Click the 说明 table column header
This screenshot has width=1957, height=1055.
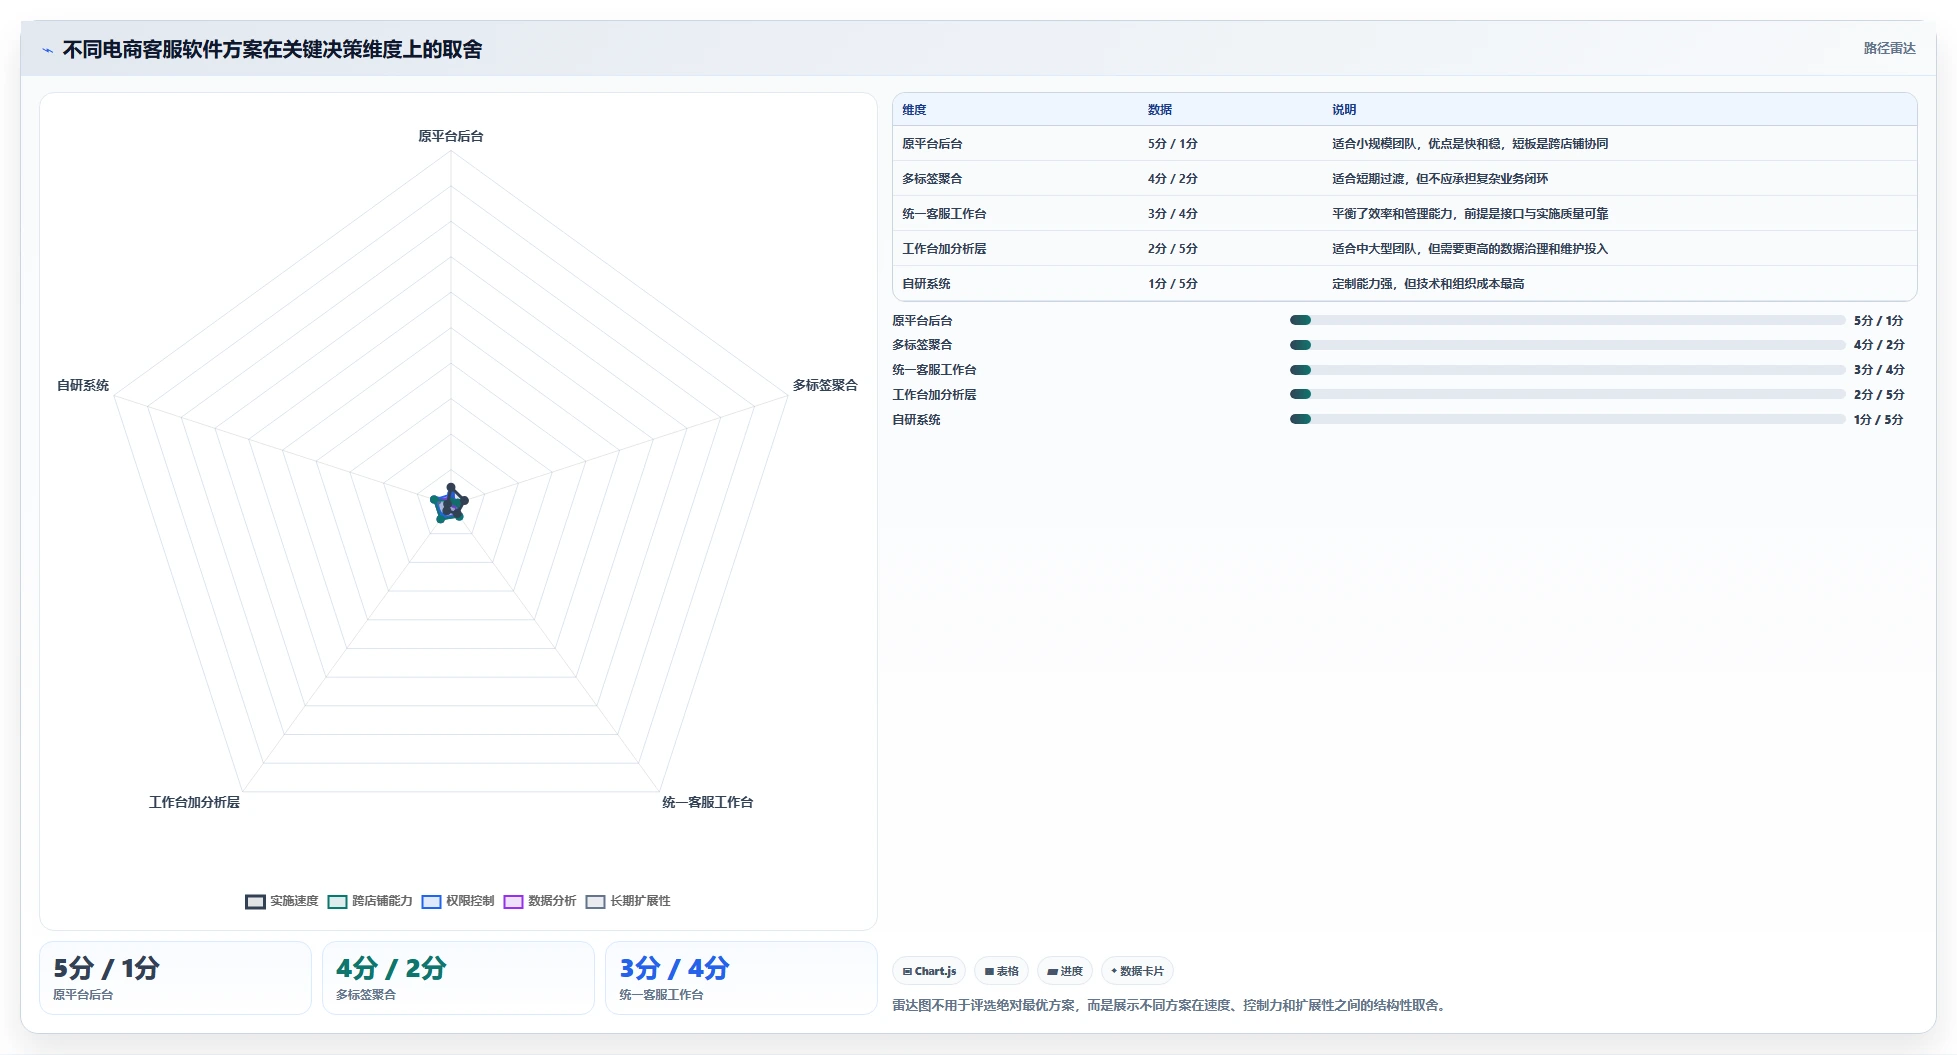[x=1344, y=110]
